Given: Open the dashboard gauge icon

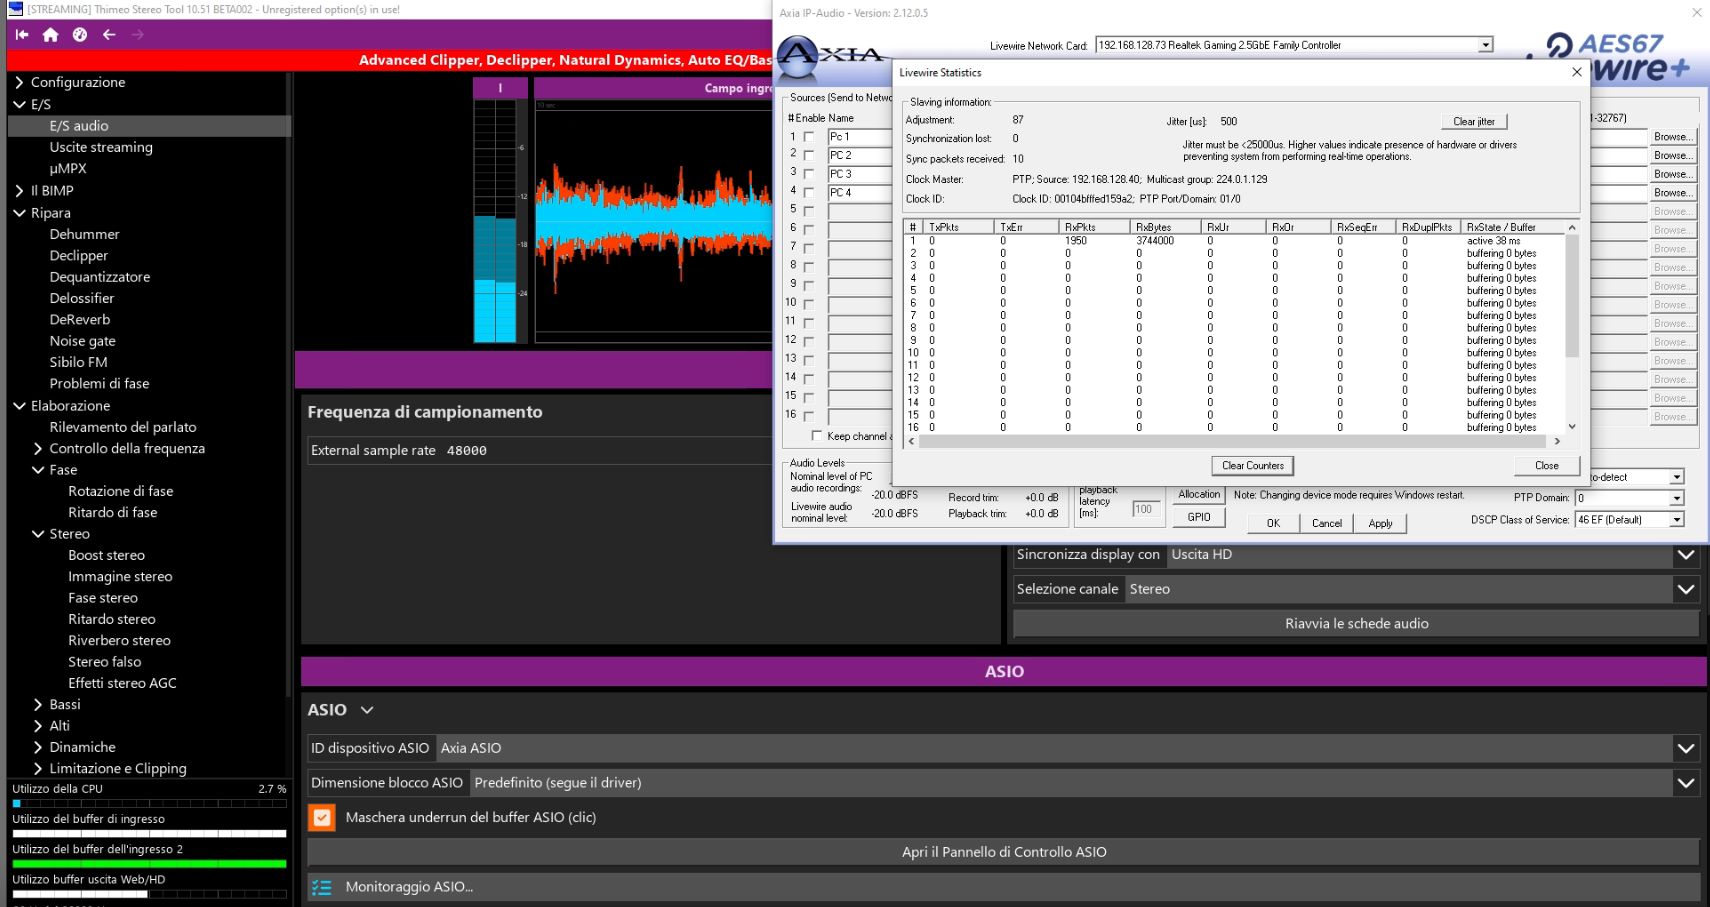Looking at the screenshot, I should pyautogui.click(x=80, y=35).
